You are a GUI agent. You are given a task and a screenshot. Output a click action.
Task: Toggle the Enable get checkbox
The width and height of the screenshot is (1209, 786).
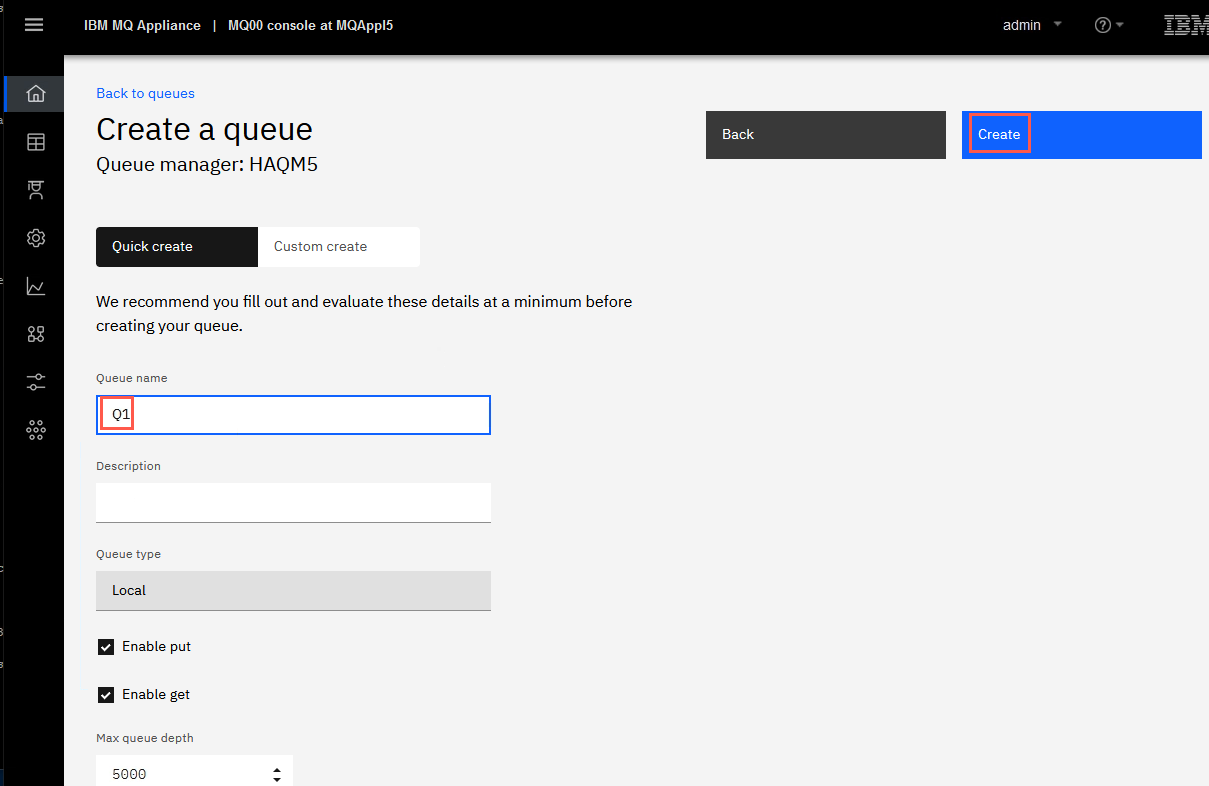pos(106,695)
